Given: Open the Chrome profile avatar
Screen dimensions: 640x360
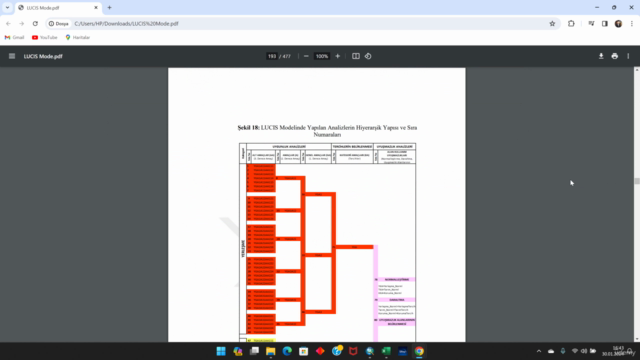Looking at the screenshot, I should (618, 24).
